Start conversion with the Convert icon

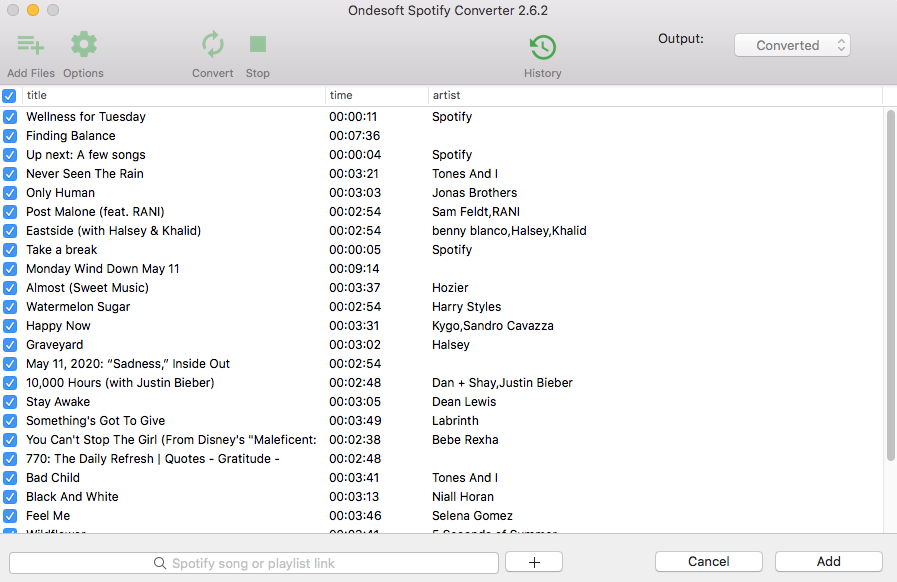(x=212, y=45)
